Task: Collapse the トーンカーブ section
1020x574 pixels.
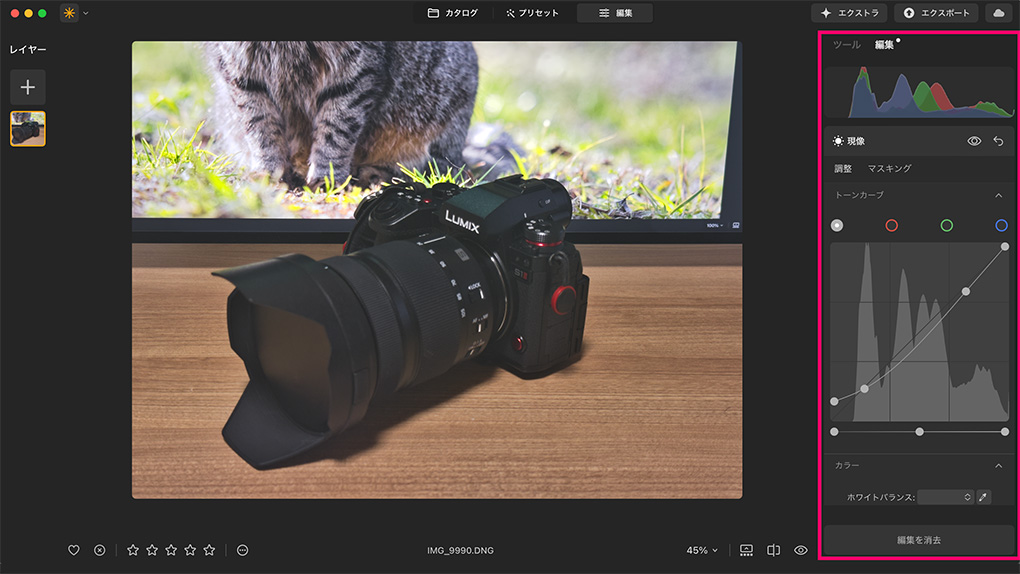Action: pos(999,195)
